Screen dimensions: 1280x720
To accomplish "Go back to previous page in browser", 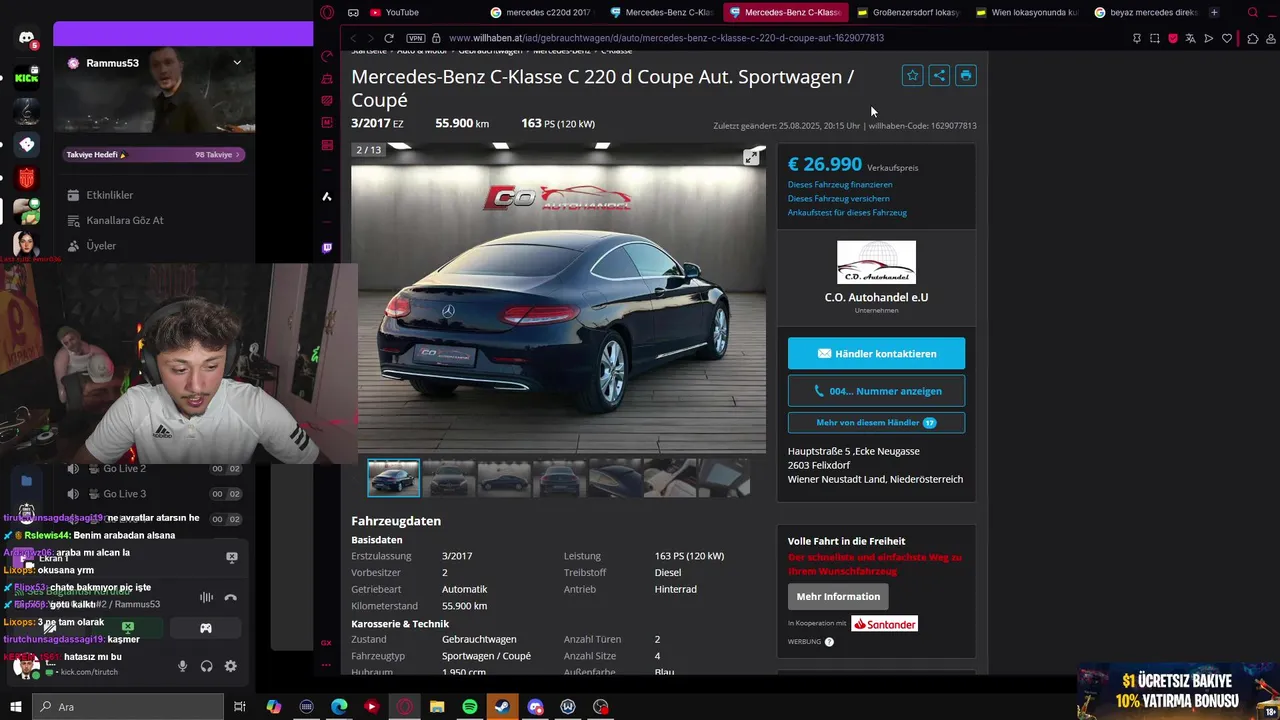I will click(353, 38).
